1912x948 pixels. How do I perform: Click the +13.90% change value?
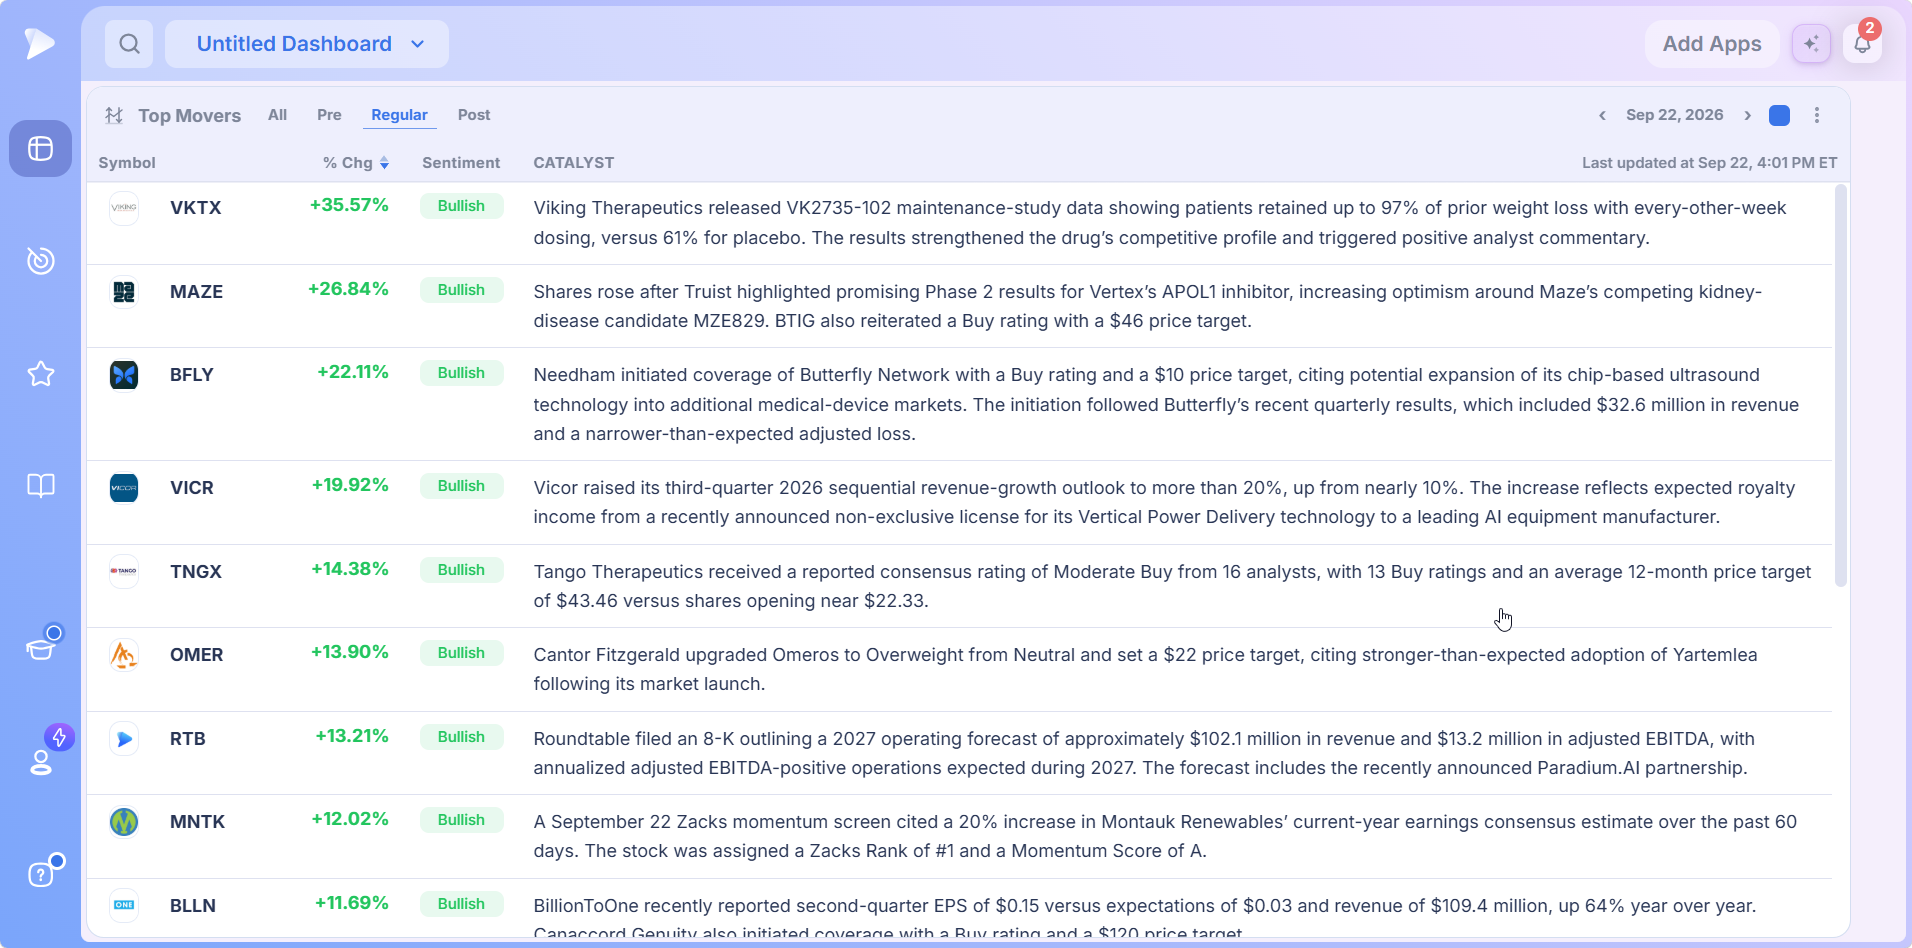tap(350, 652)
